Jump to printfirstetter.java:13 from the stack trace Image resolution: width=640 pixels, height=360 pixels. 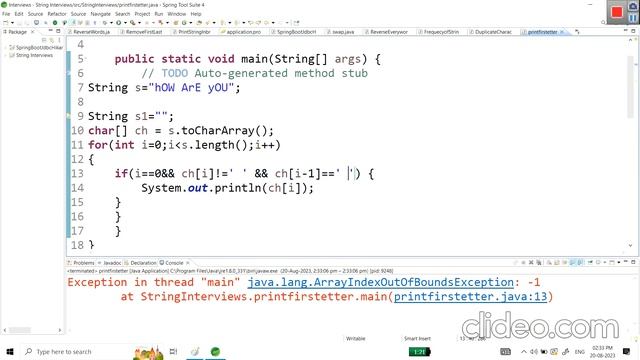(470, 296)
